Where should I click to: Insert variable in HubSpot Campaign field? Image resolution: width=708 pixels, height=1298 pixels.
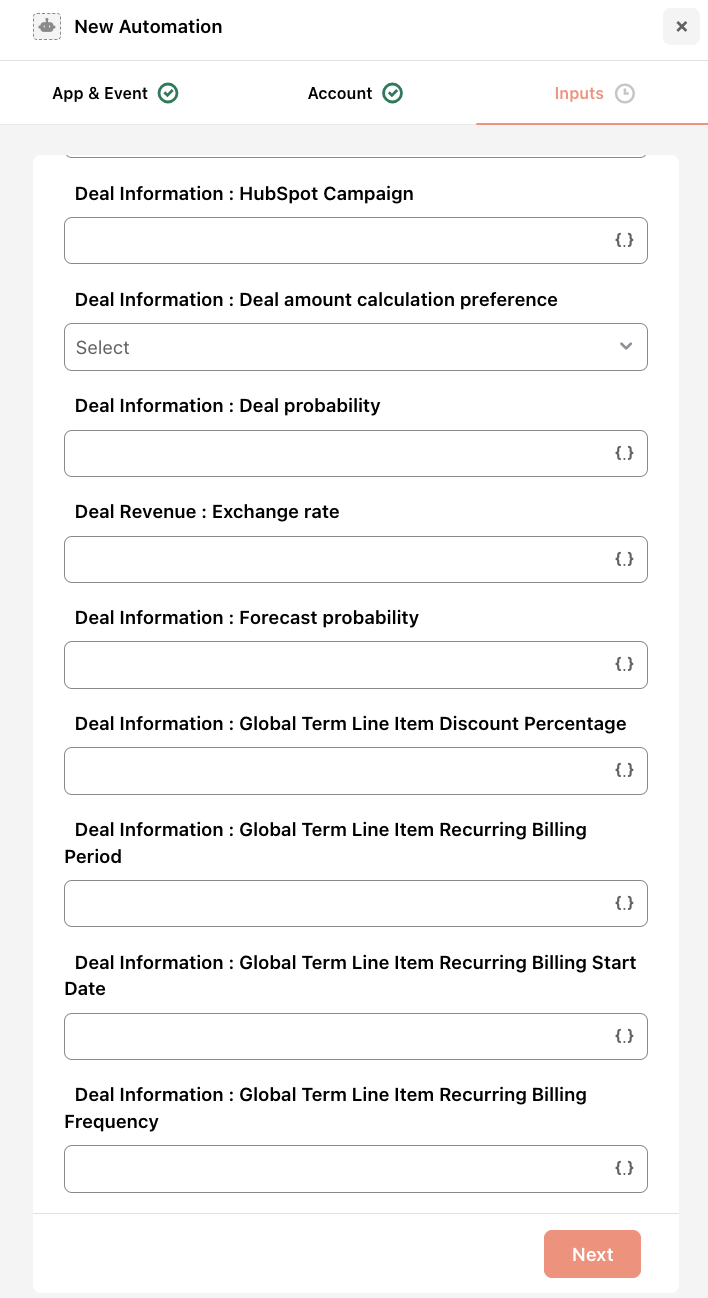click(x=624, y=241)
